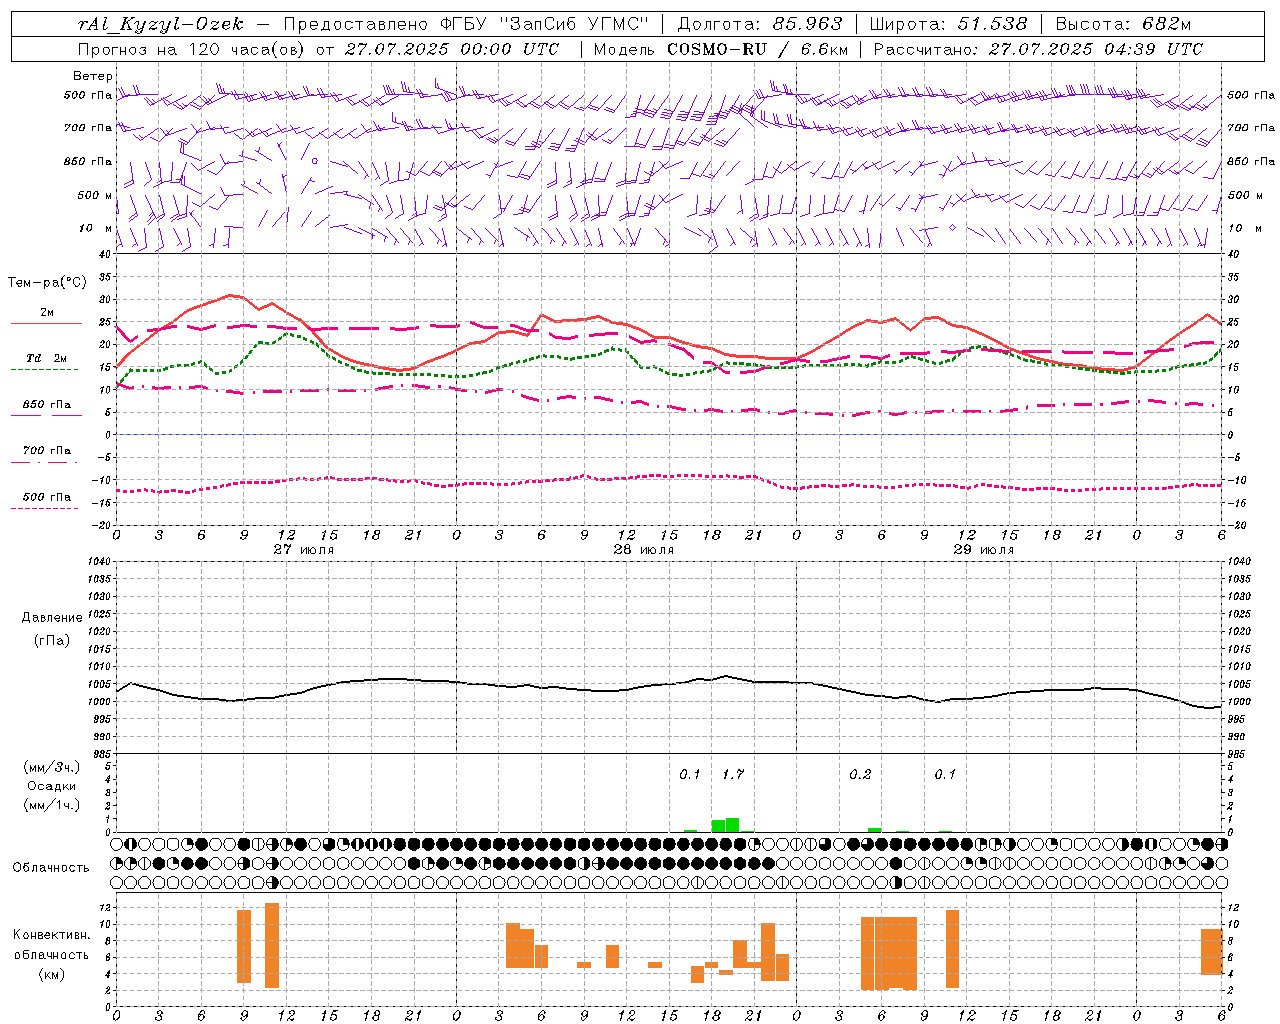1280x1024 pixels.
Task: Click the 0.2 precipitation amount label
Action: point(860,774)
